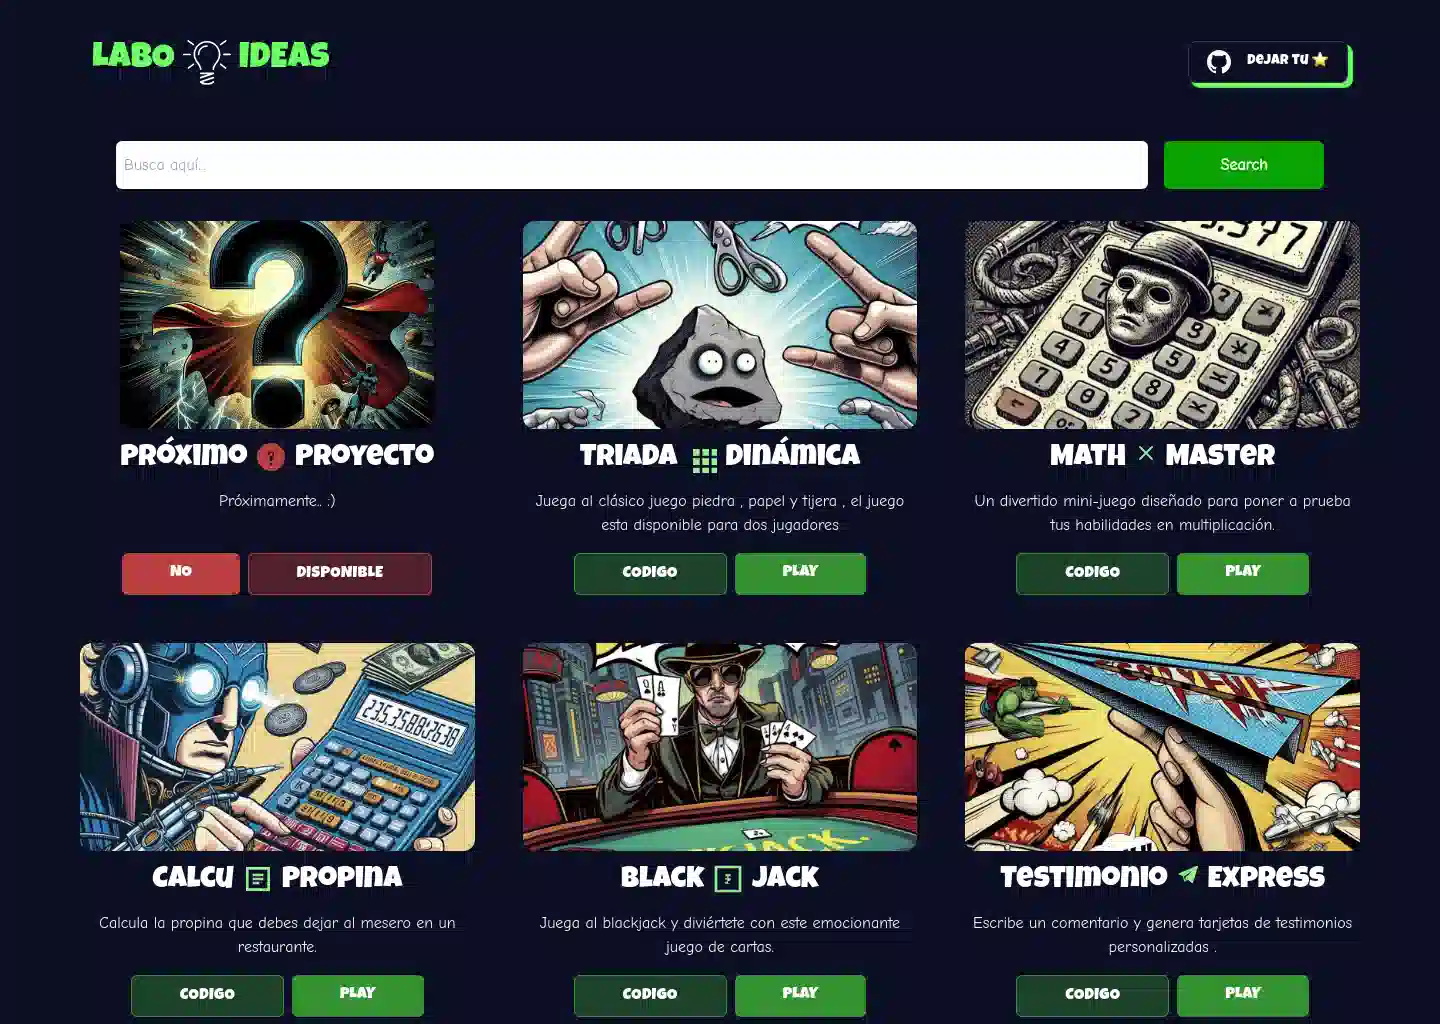
Task: Play the Math Master game
Action: pos(1243,573)
